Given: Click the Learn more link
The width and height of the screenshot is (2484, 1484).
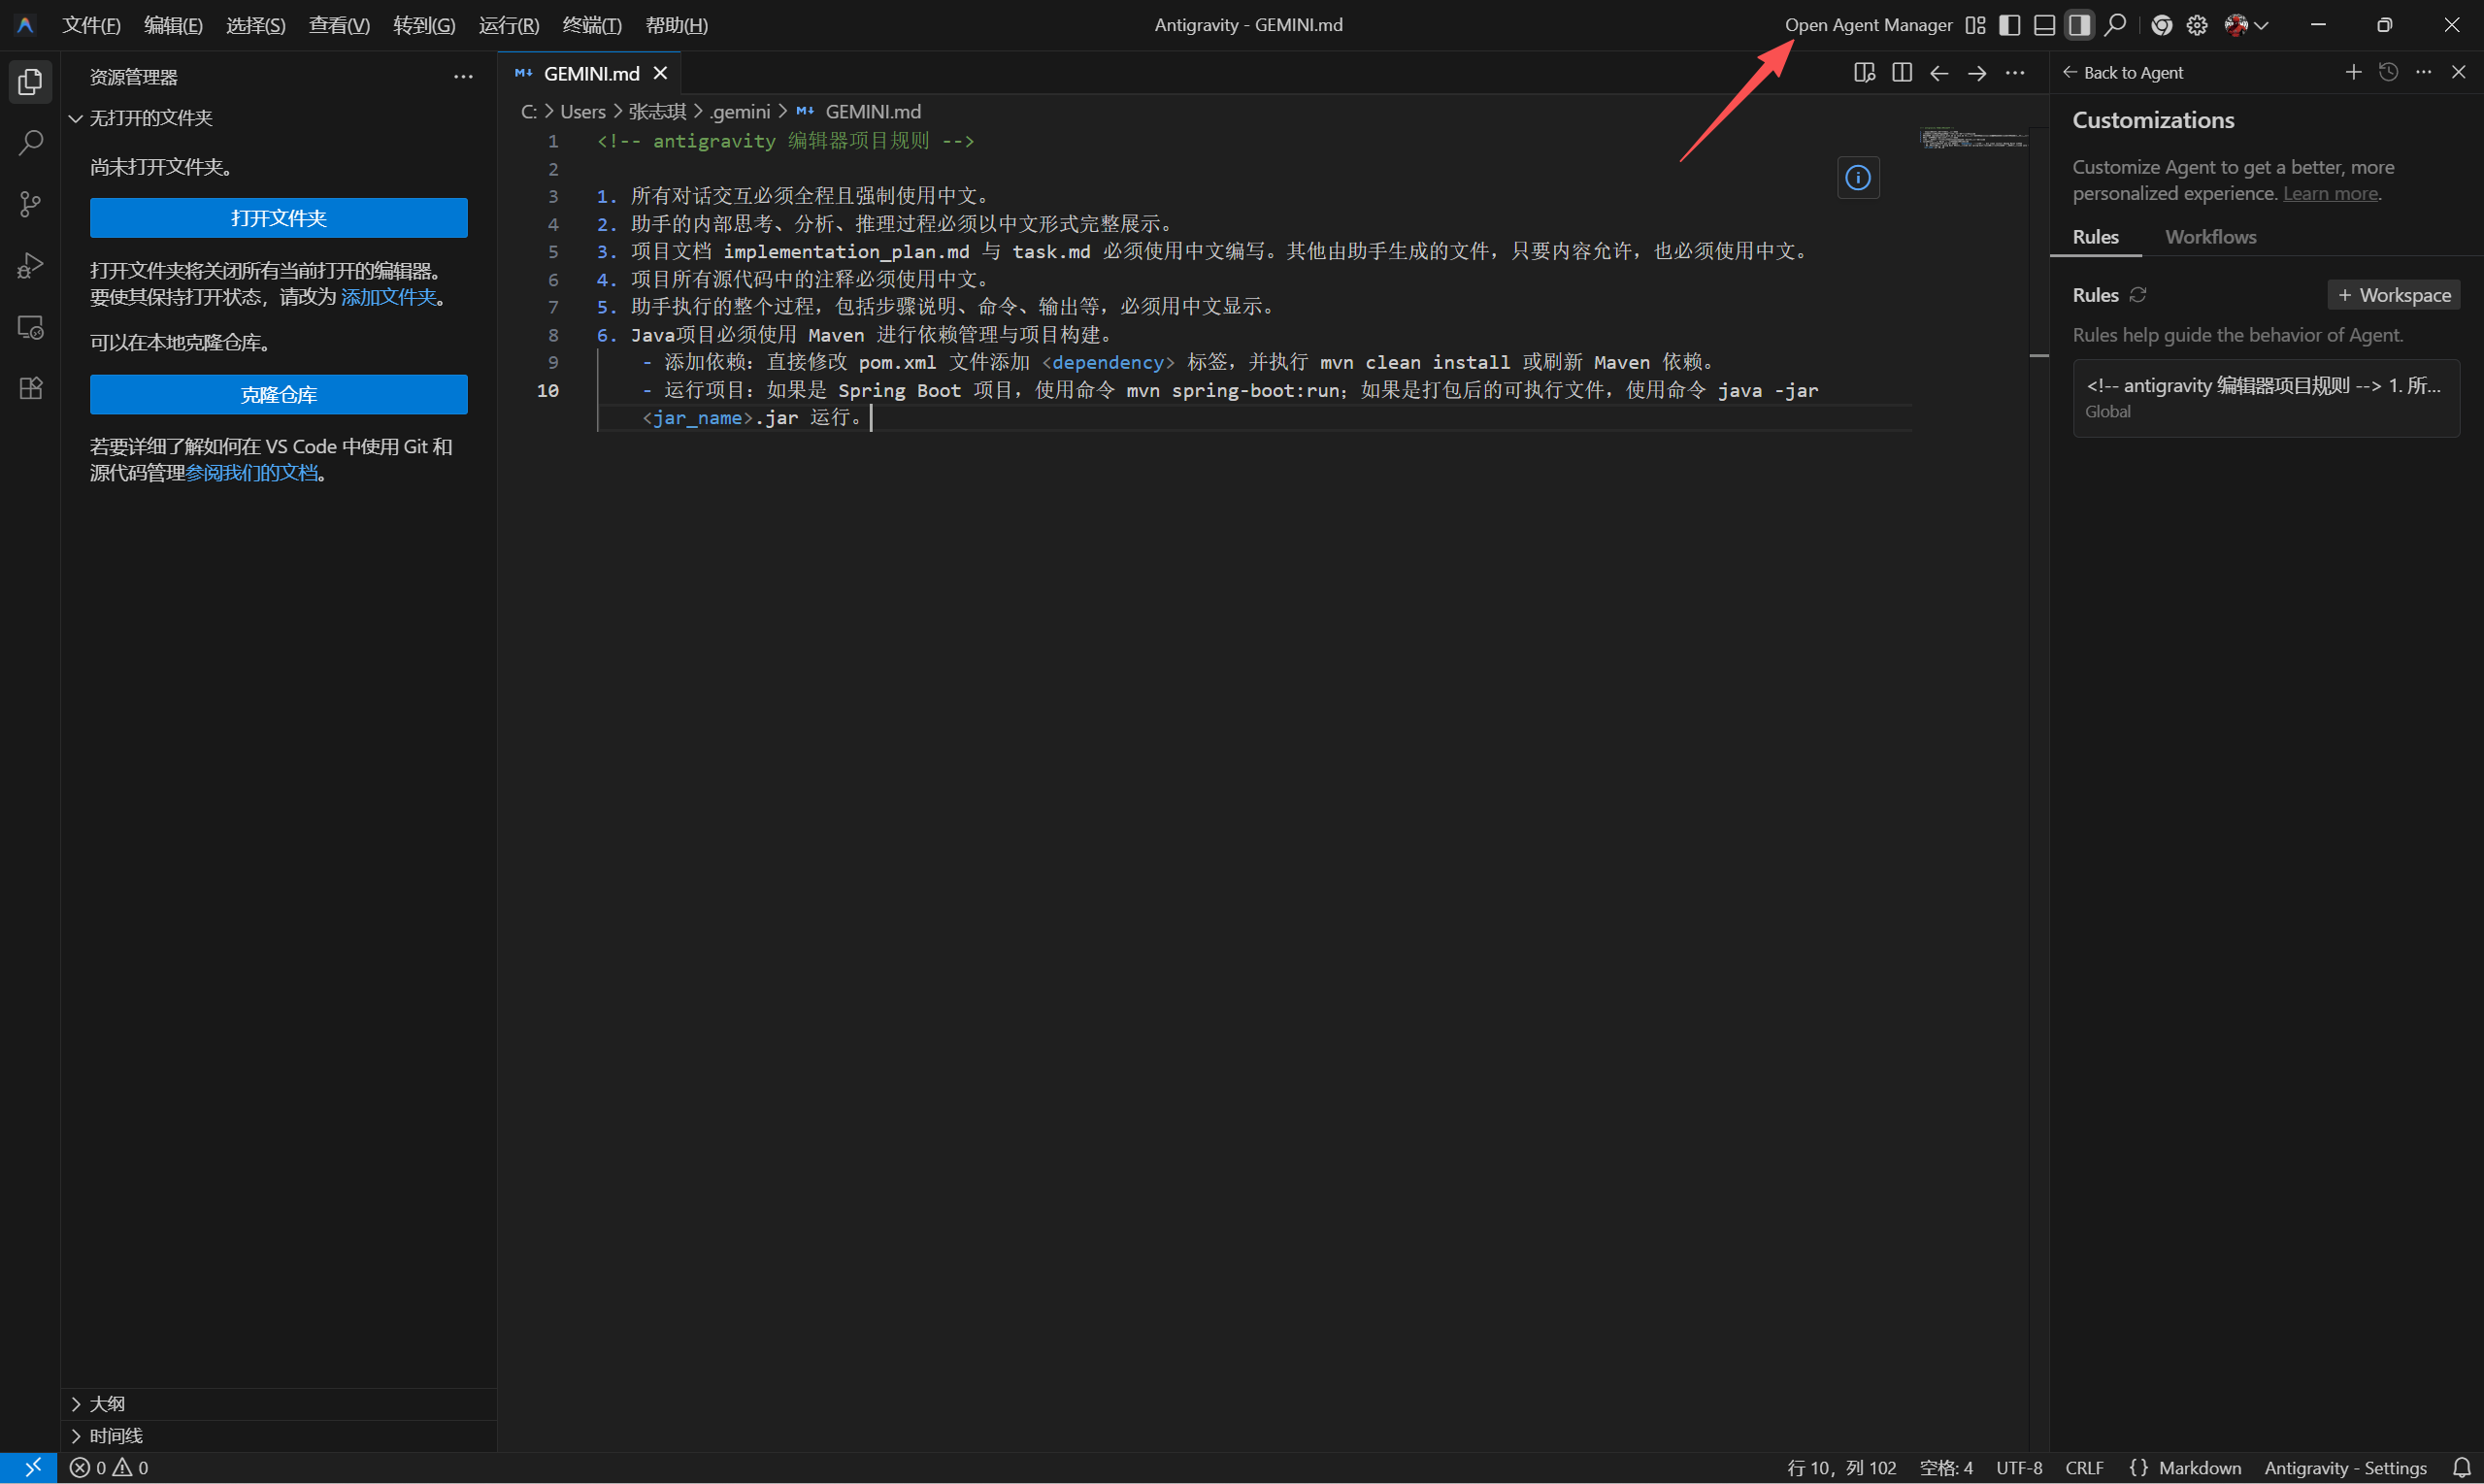Looking at the screenshot, I should click(2330, 194).
